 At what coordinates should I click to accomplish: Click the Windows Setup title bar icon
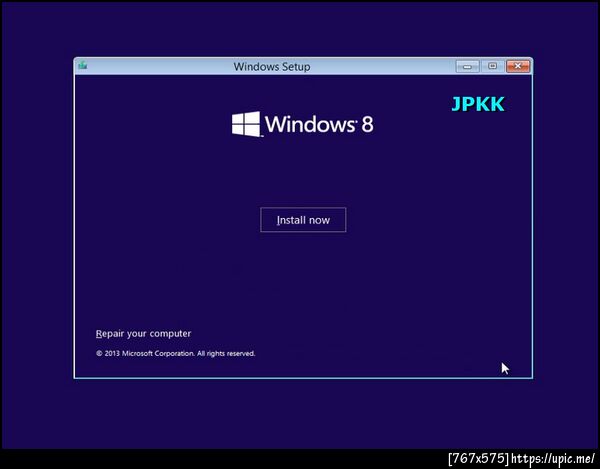(x=83, y=66)
